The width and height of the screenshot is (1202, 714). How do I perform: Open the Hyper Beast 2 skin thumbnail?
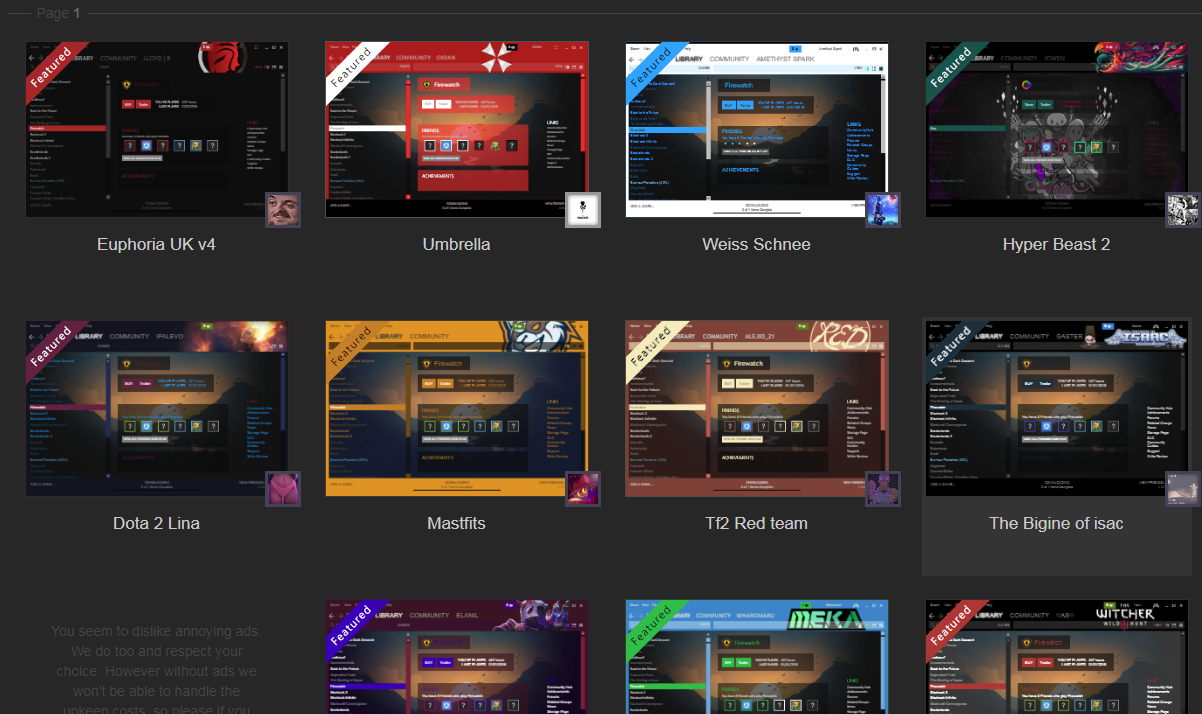(x=1057, y=129)
